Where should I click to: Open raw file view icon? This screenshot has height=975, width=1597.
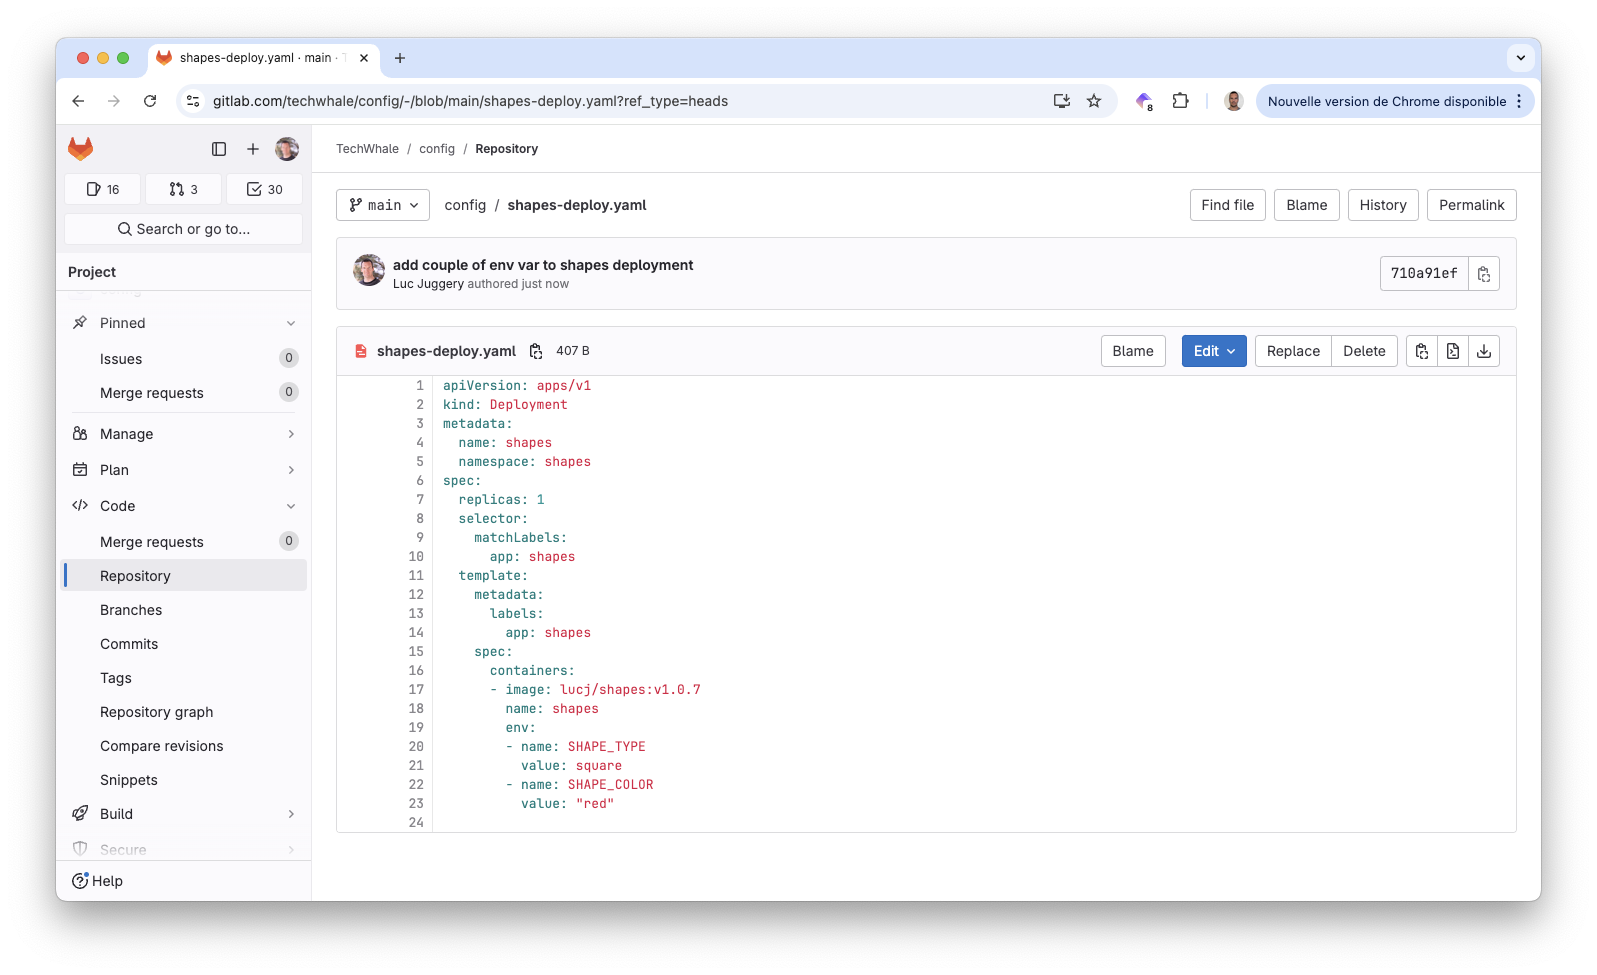(1453, 351)
